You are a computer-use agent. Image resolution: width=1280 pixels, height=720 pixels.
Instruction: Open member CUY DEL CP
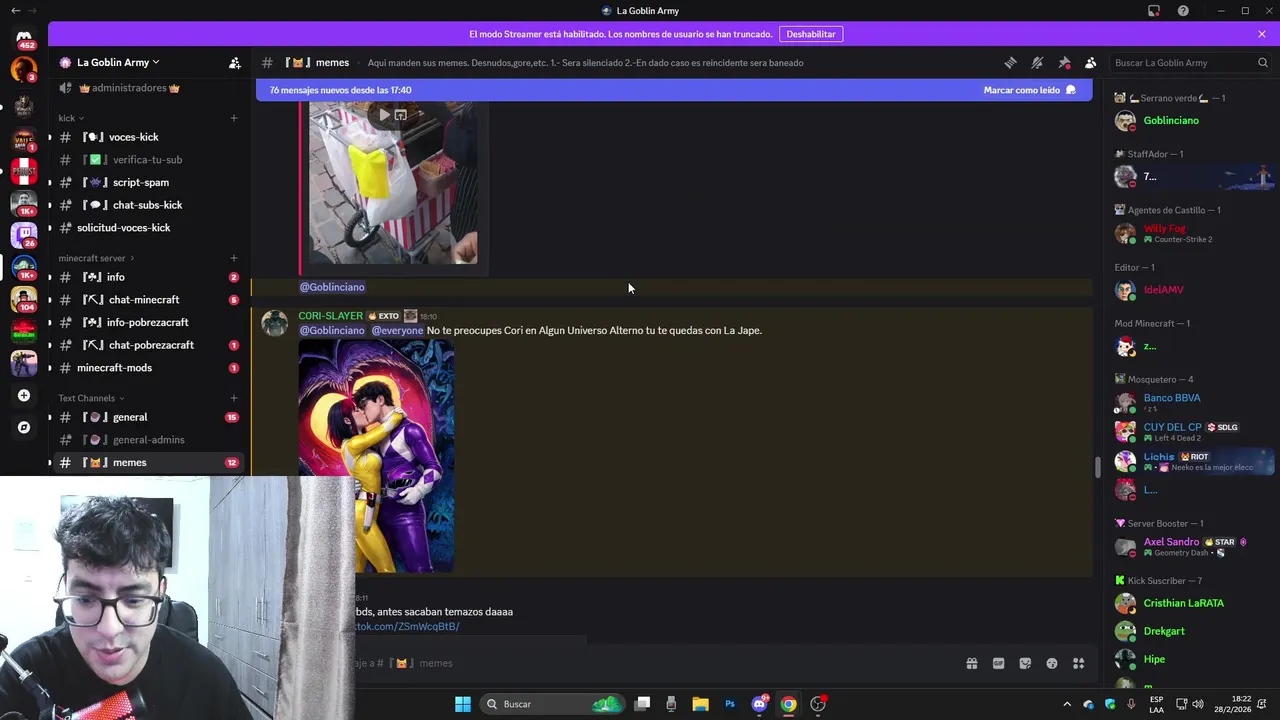1190,432
